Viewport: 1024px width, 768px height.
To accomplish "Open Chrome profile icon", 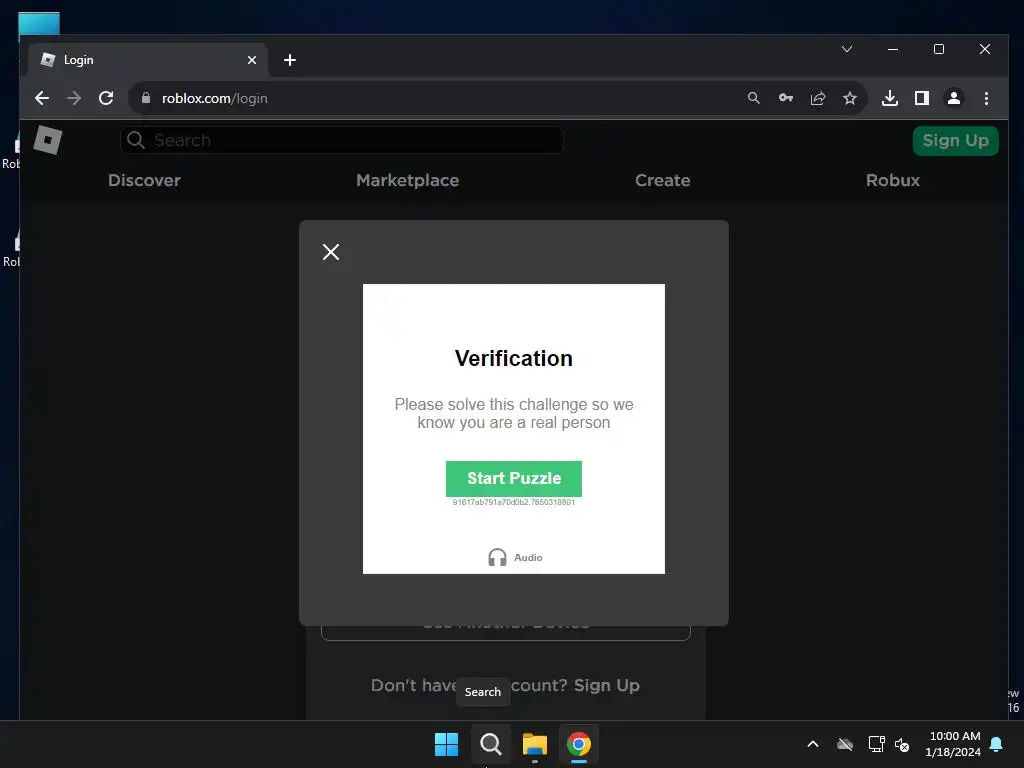I will click(953, 98).
